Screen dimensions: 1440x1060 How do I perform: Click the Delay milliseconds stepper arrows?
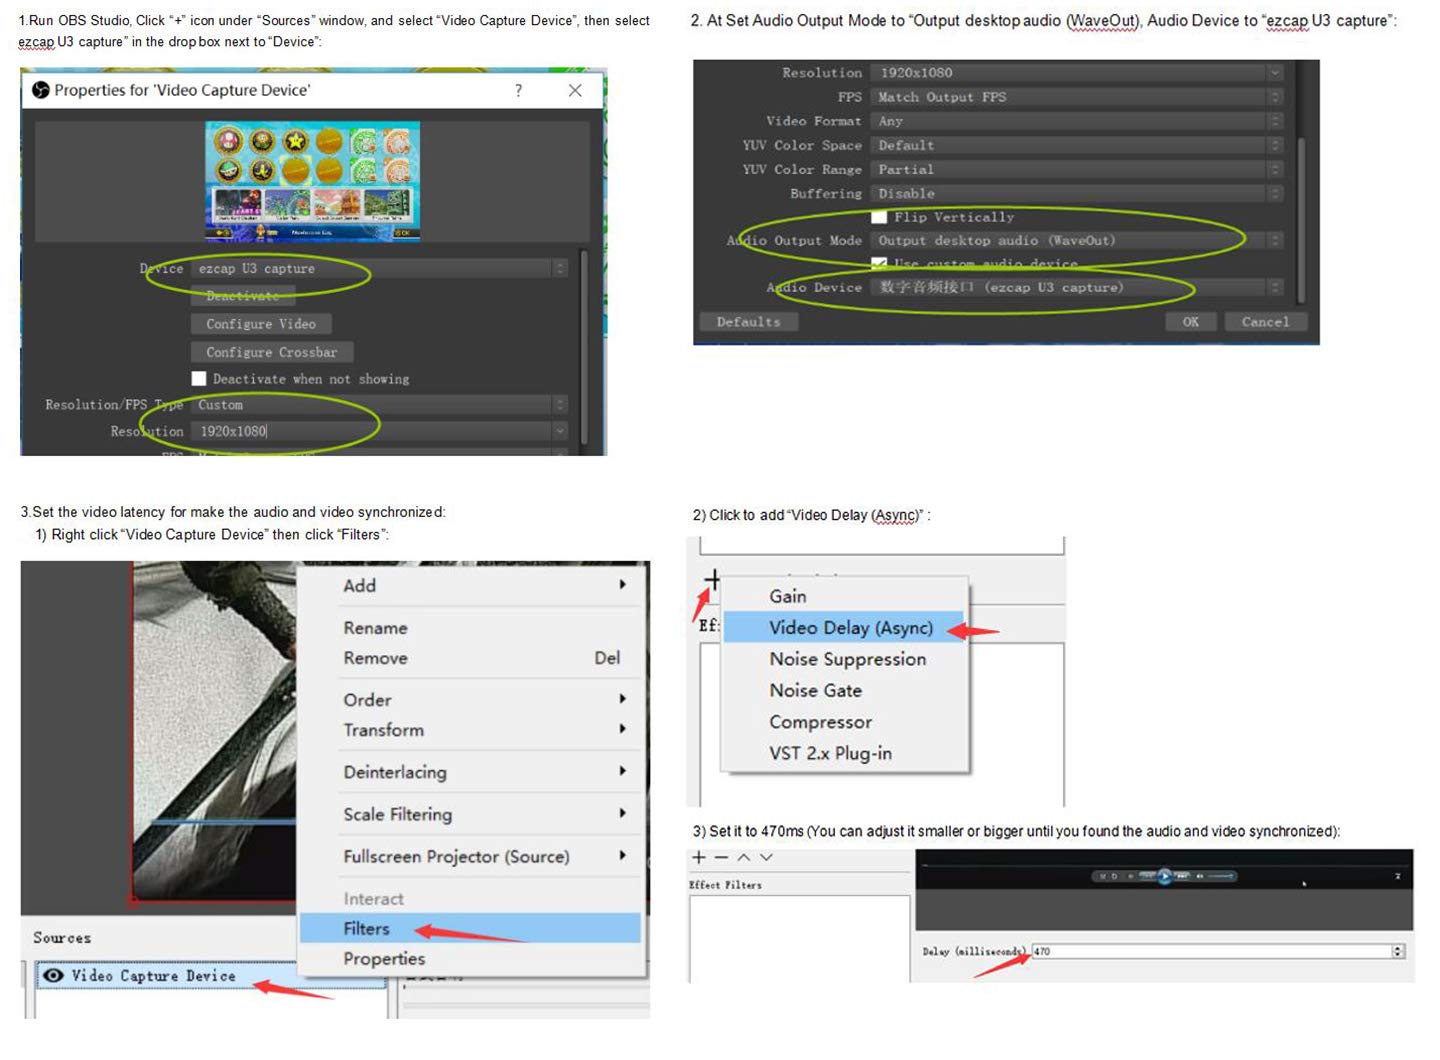pos(1398,951)
